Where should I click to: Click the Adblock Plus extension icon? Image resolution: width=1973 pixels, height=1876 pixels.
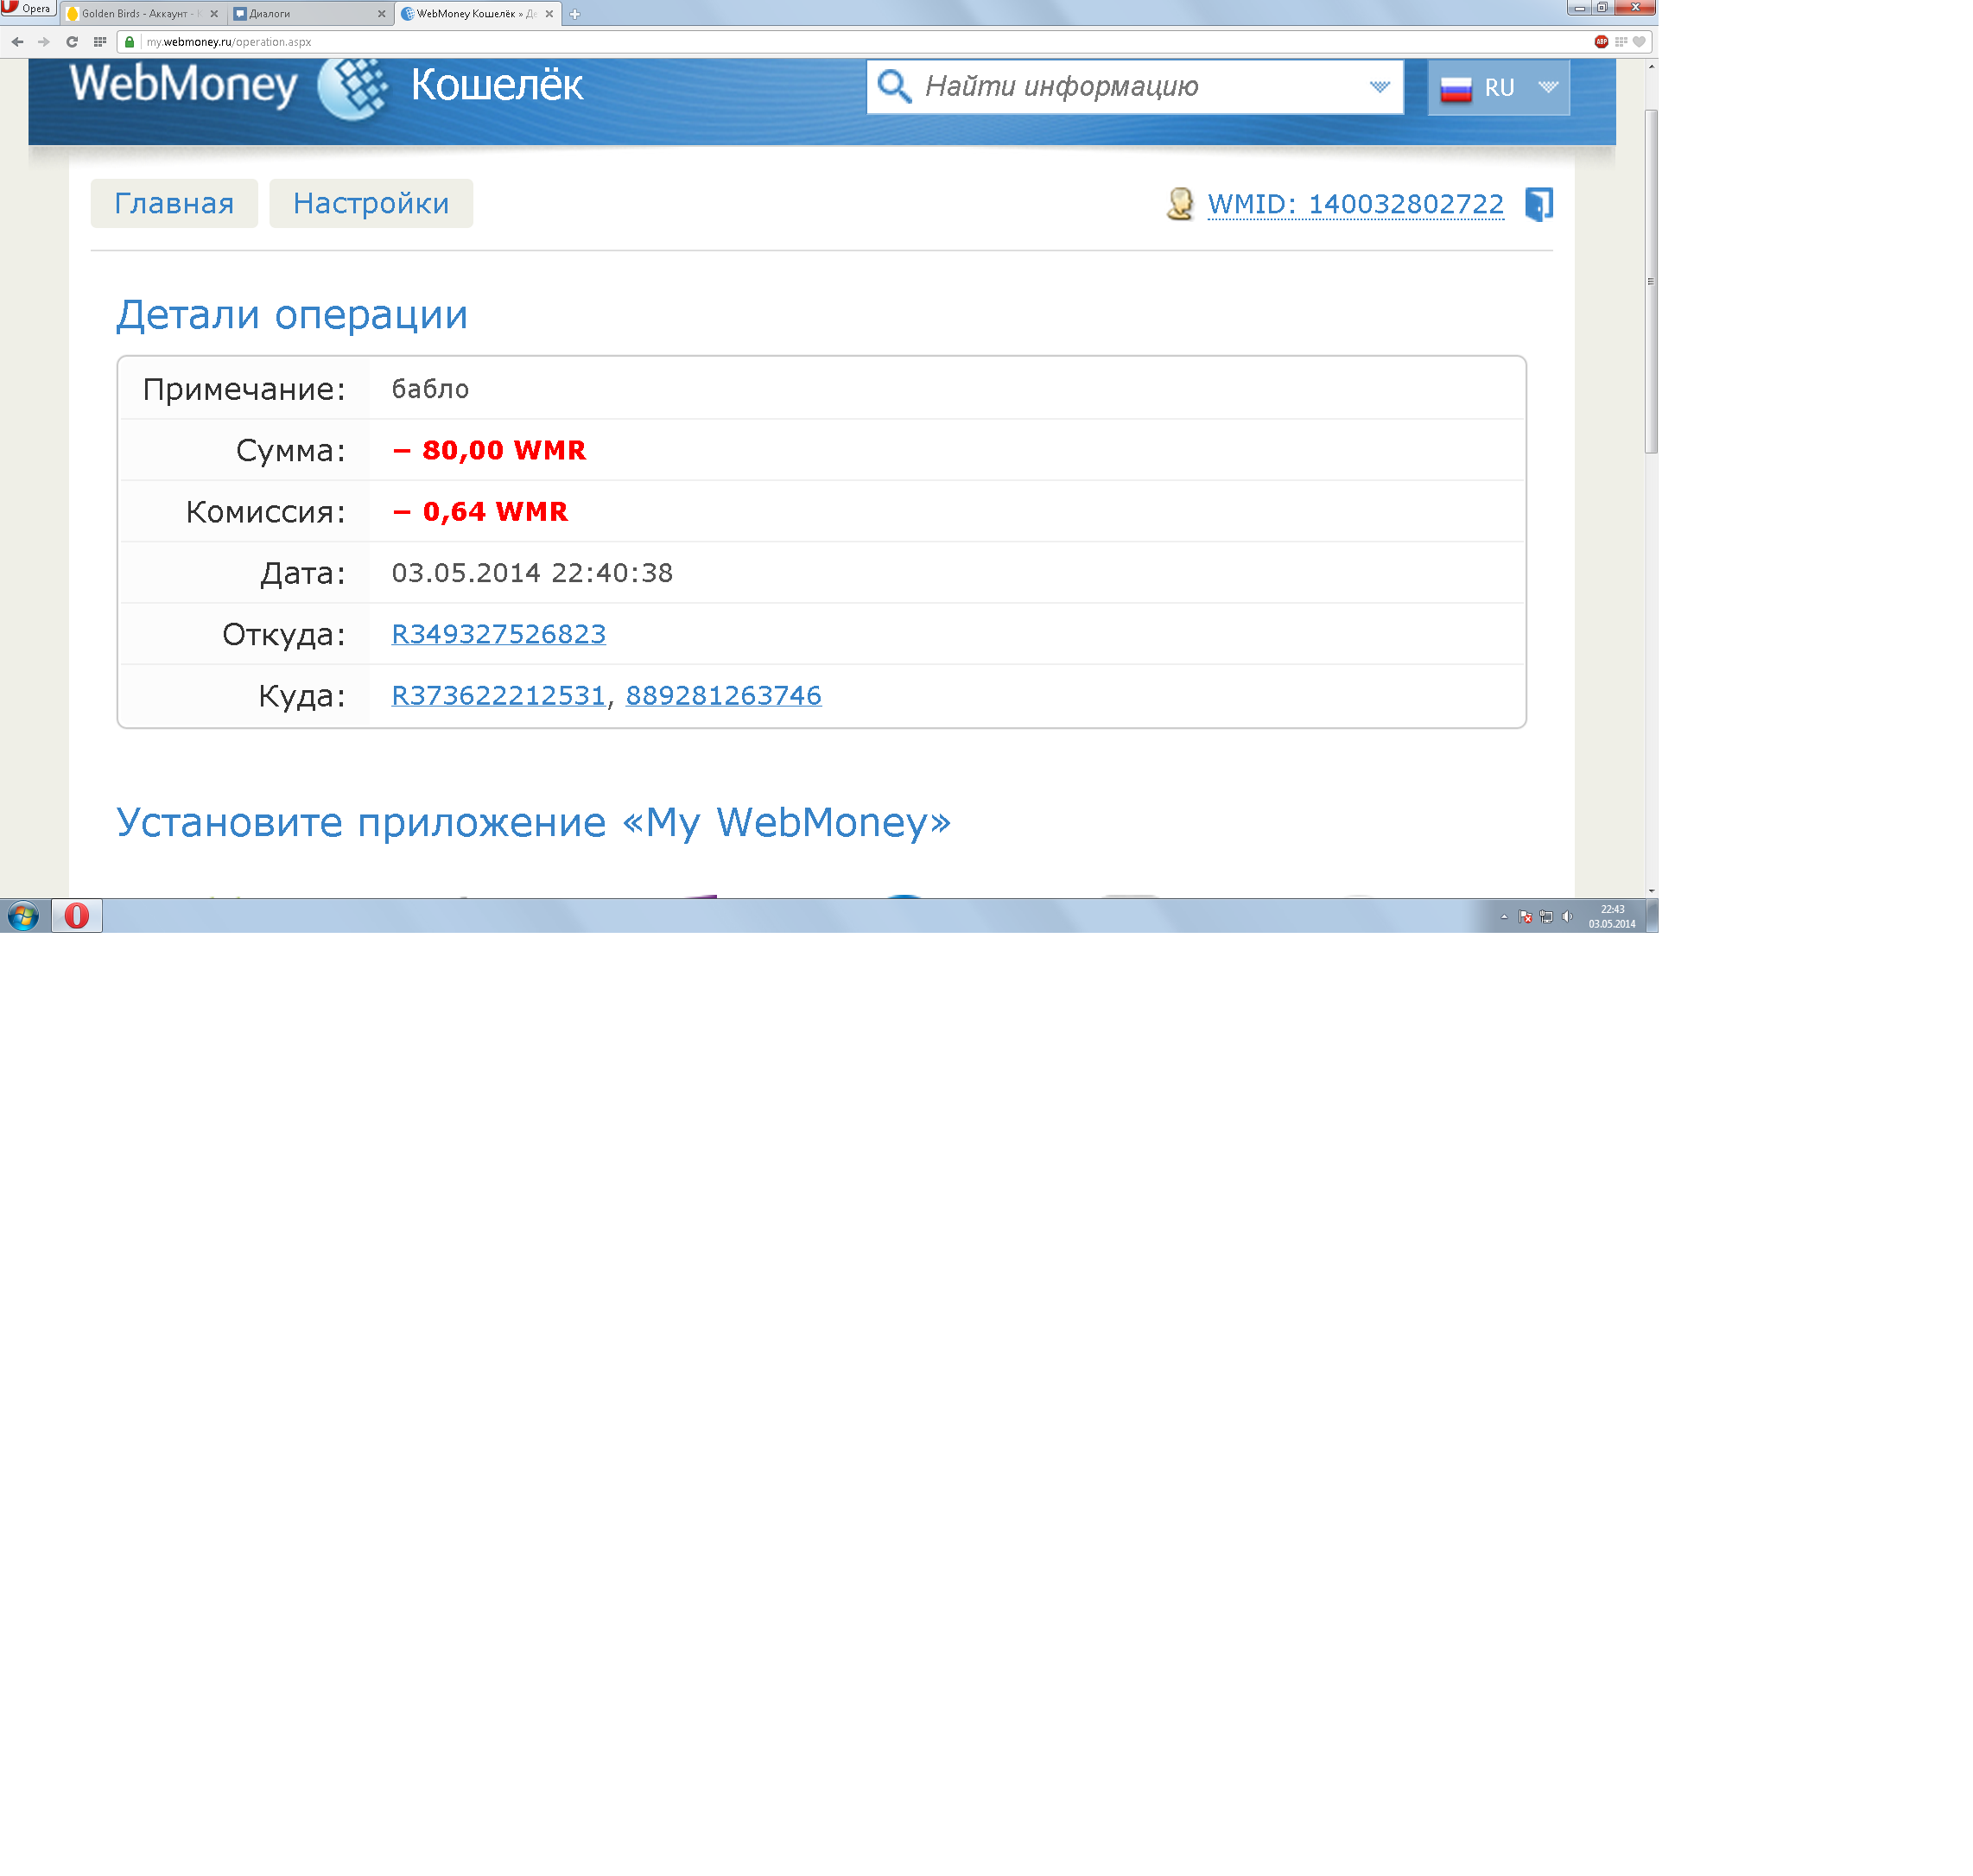coord(1601,42)
